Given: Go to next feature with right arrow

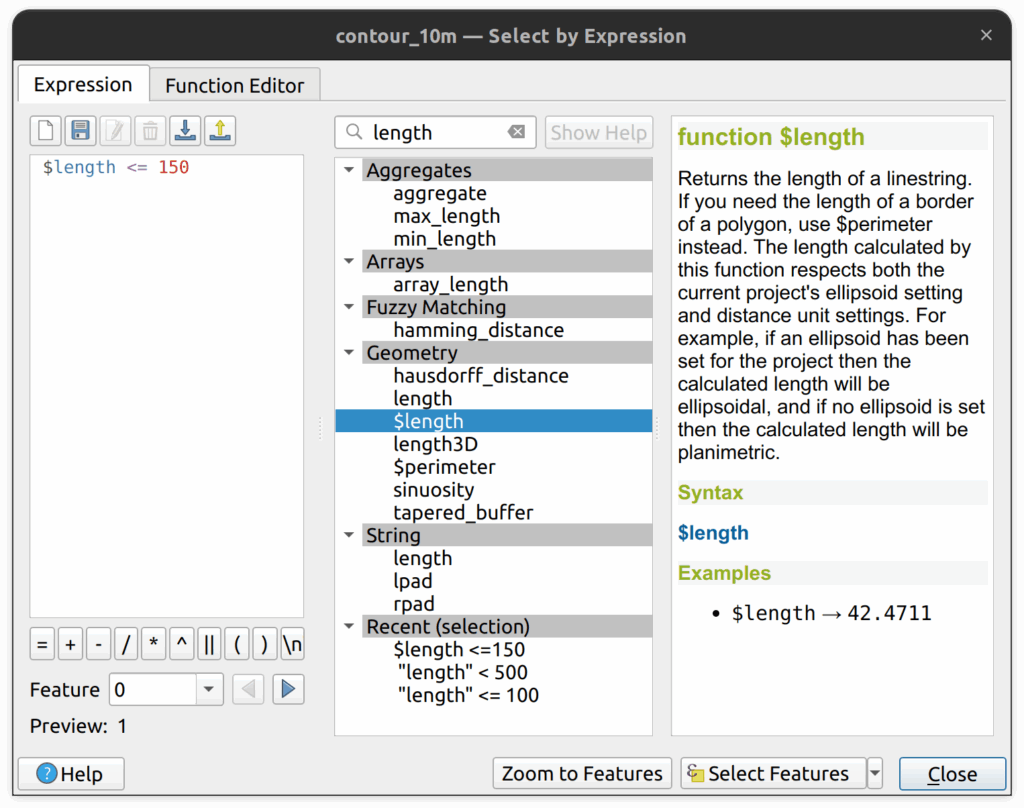Looking at the screenshot, I should click(288, 689).
